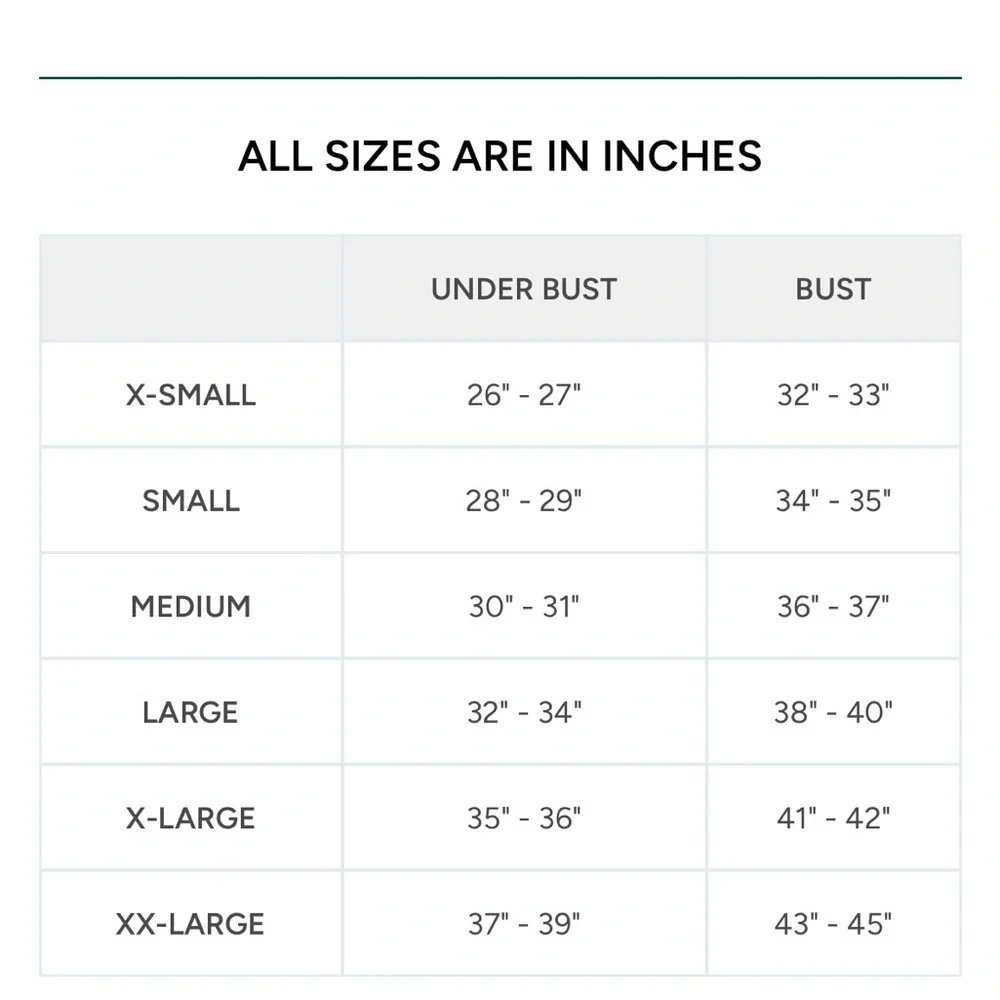
Task: Select the X-SMALL row label
Action: (191, 395)
